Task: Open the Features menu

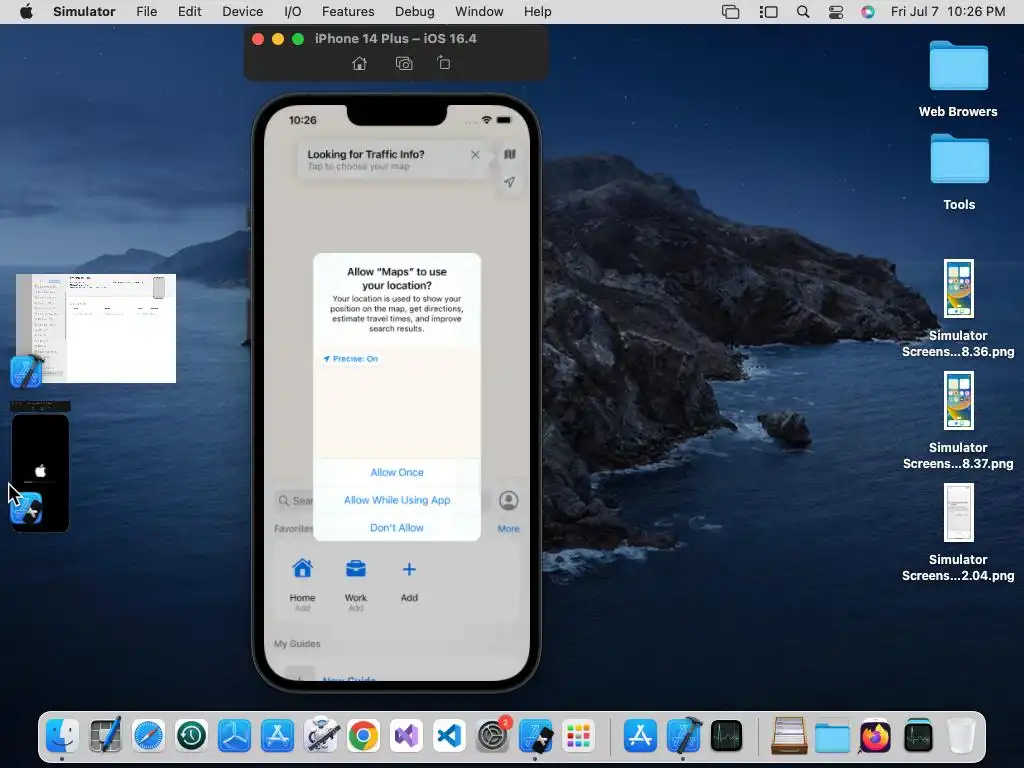Action: [348, 12]
